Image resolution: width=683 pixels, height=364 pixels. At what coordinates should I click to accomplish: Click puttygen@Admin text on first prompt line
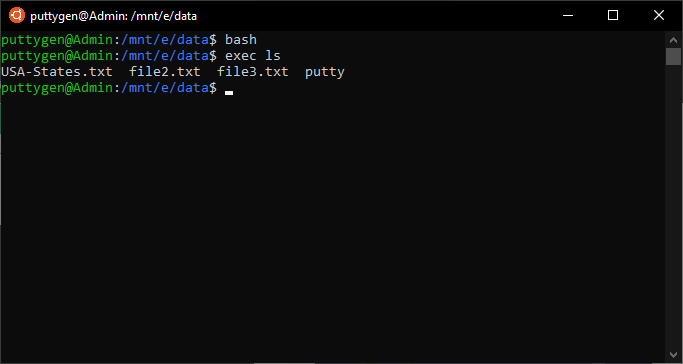(x=57, y=40)
